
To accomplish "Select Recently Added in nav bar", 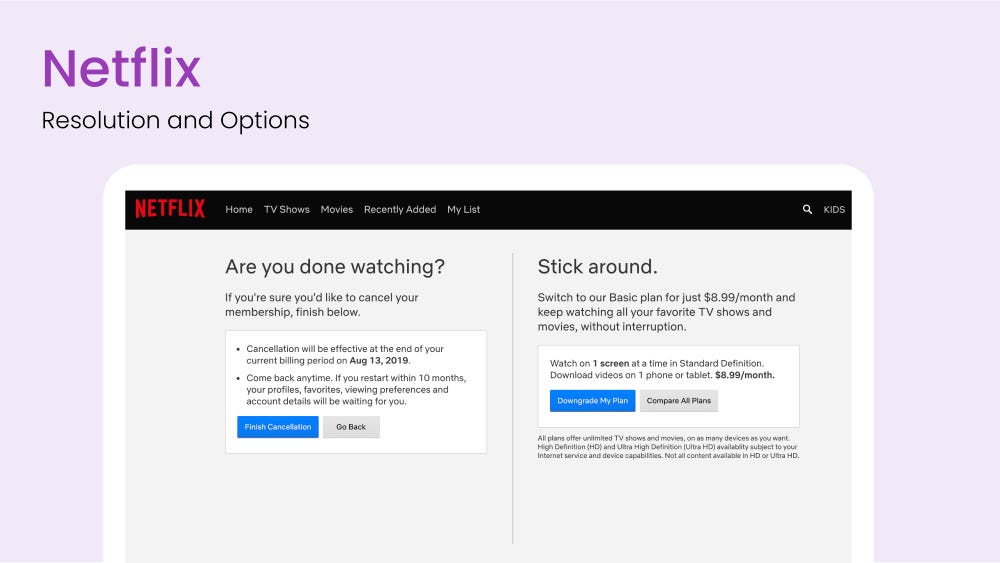I will click(400, 209).
